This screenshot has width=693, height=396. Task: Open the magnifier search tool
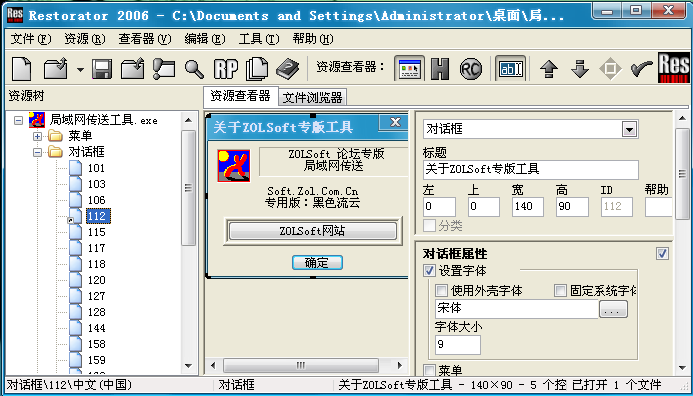(194, 69)
